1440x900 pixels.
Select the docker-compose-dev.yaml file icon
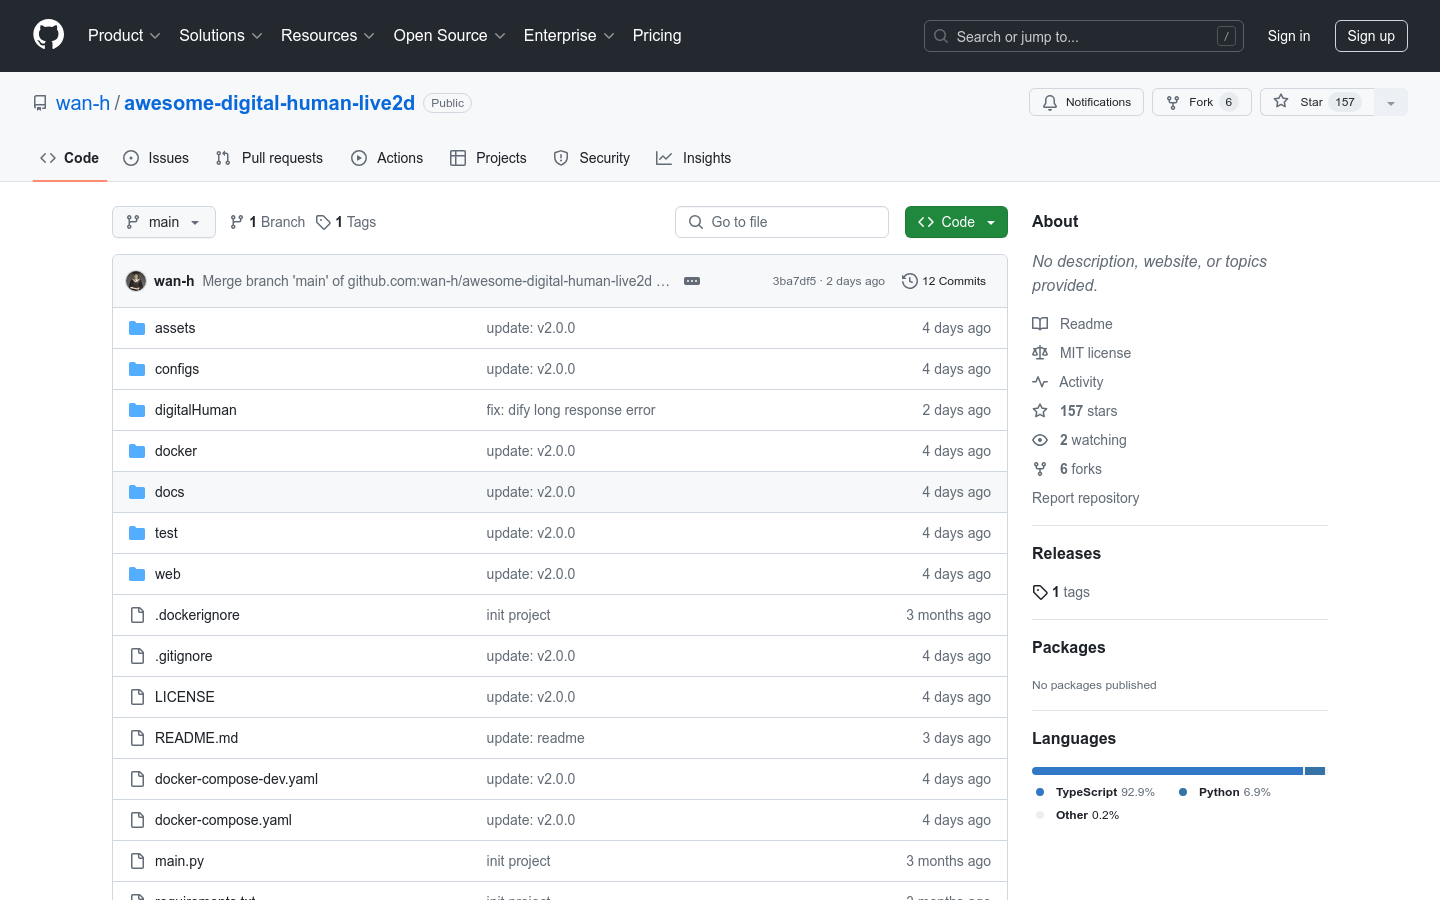(137, 779)
